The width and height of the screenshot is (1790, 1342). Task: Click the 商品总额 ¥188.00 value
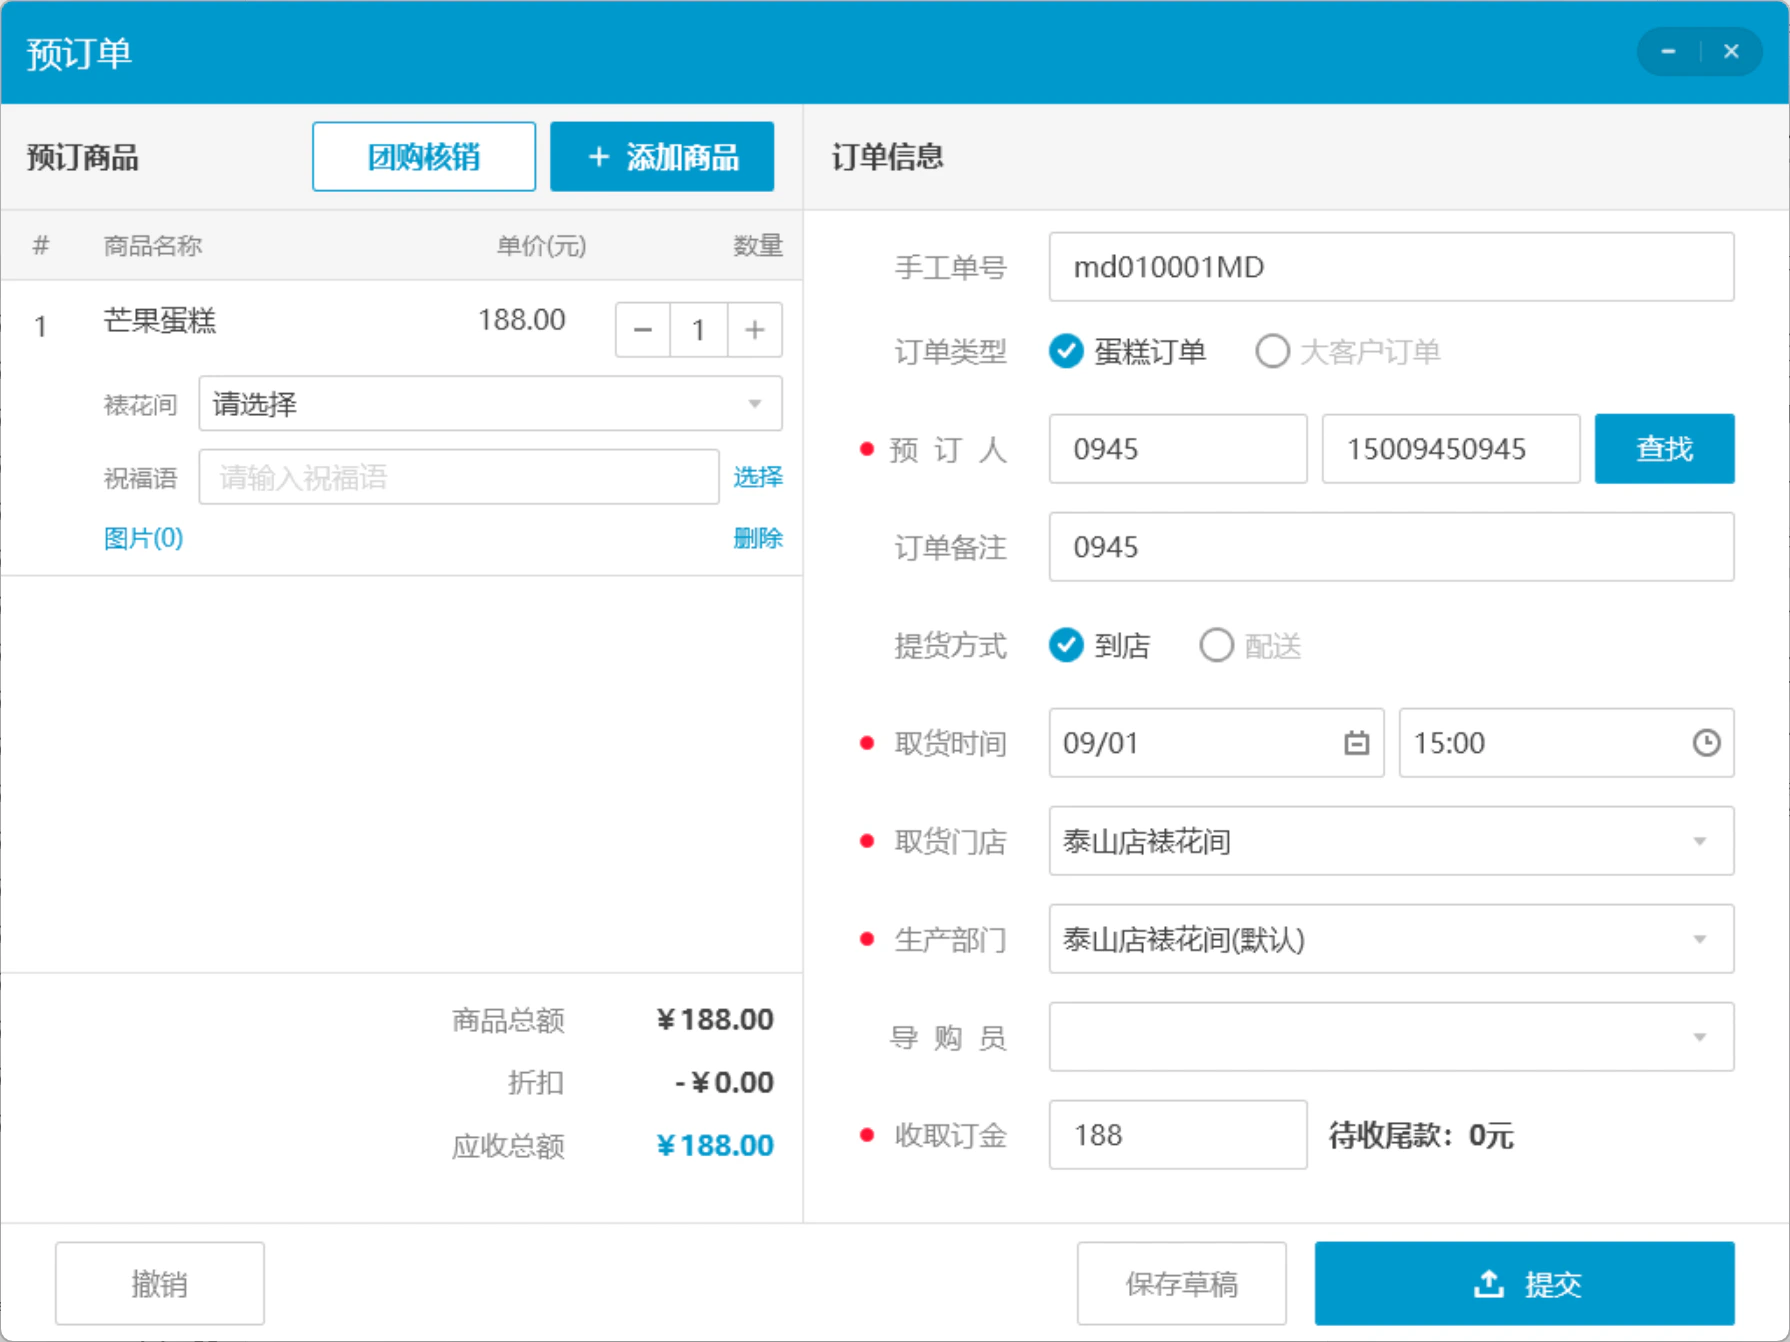715,1019
